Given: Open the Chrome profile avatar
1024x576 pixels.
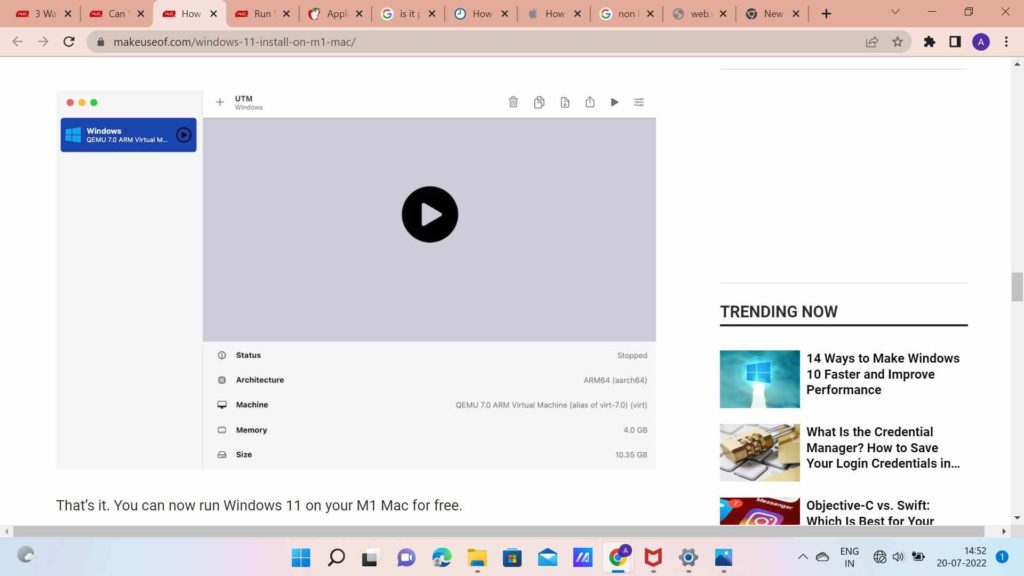Looking at the screenshot, I should coord(981,42).
